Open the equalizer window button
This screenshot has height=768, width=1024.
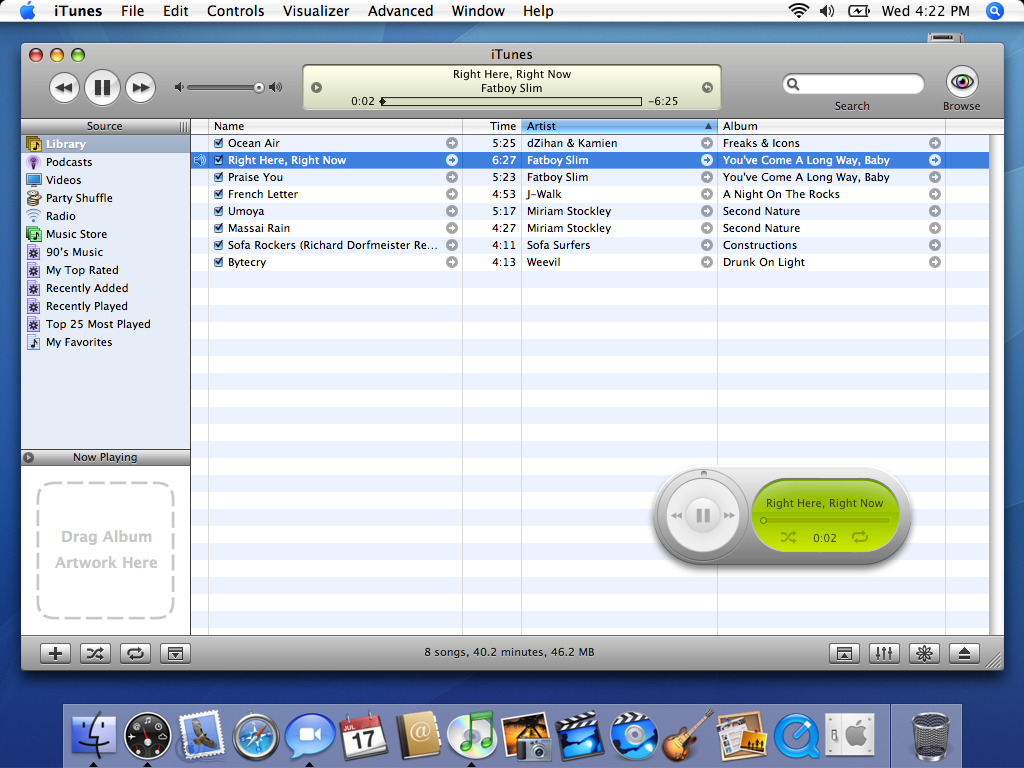coord(883,653)
